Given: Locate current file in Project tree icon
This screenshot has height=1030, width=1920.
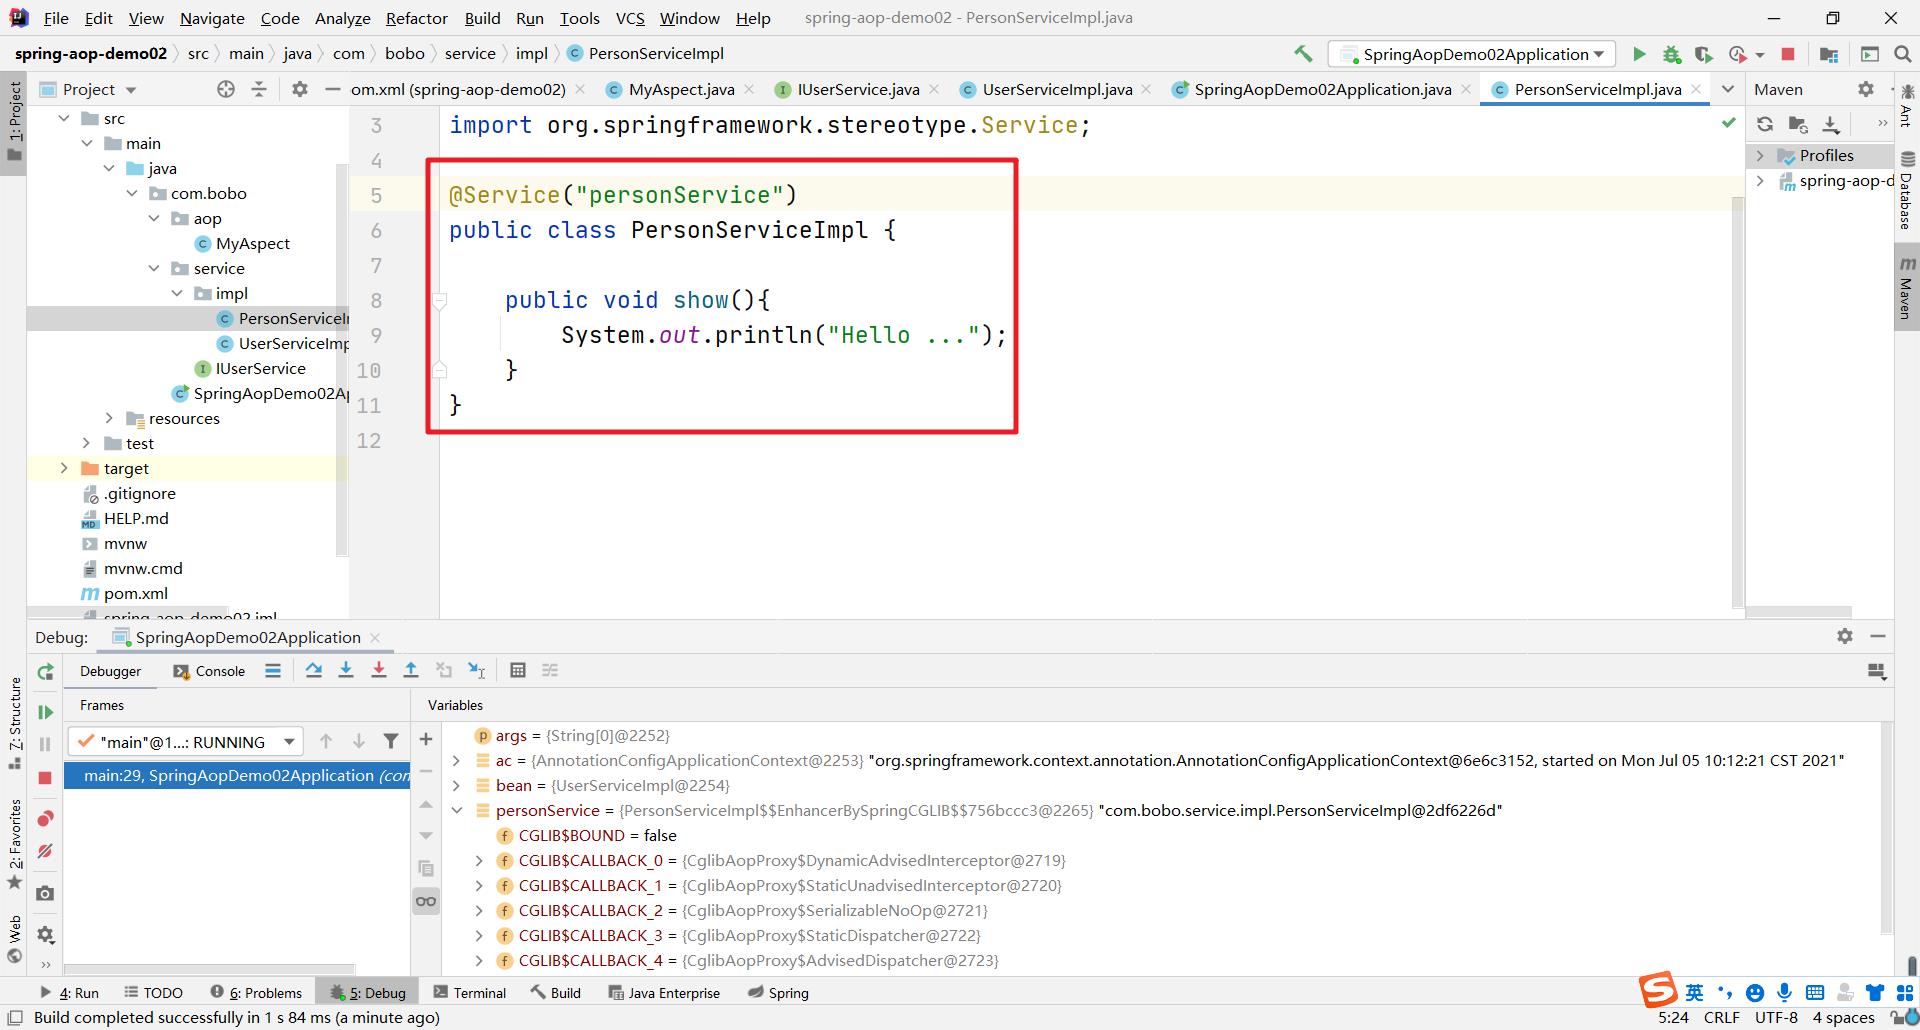Looking at the screenshot, I should (226, 89).
